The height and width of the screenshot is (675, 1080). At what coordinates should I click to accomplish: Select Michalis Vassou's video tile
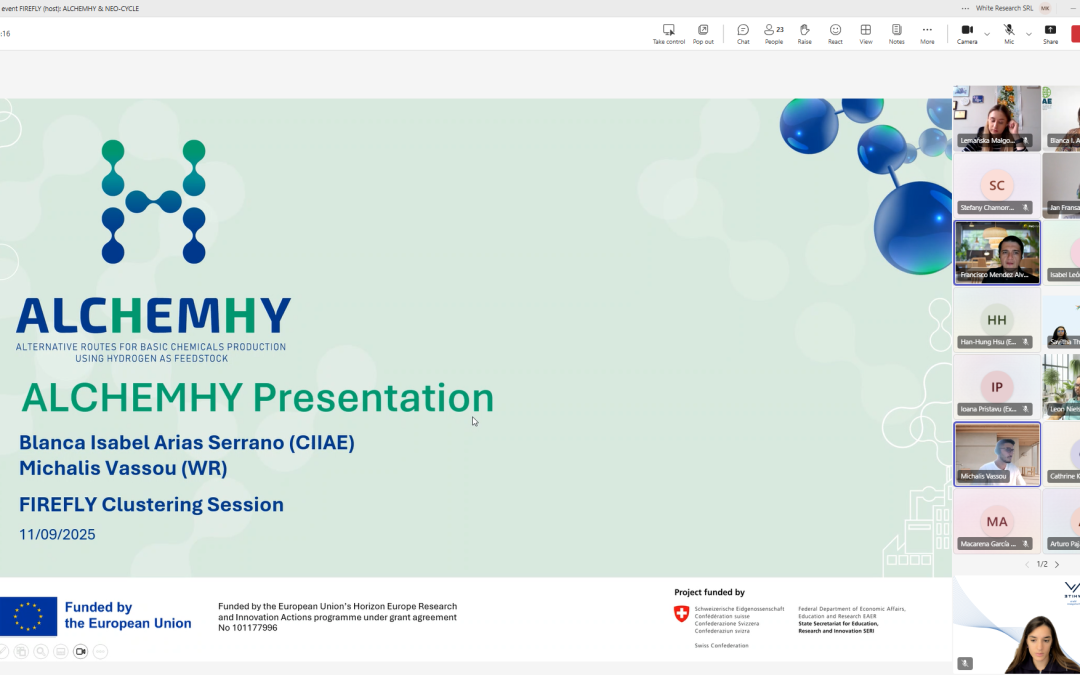point(997,454)
